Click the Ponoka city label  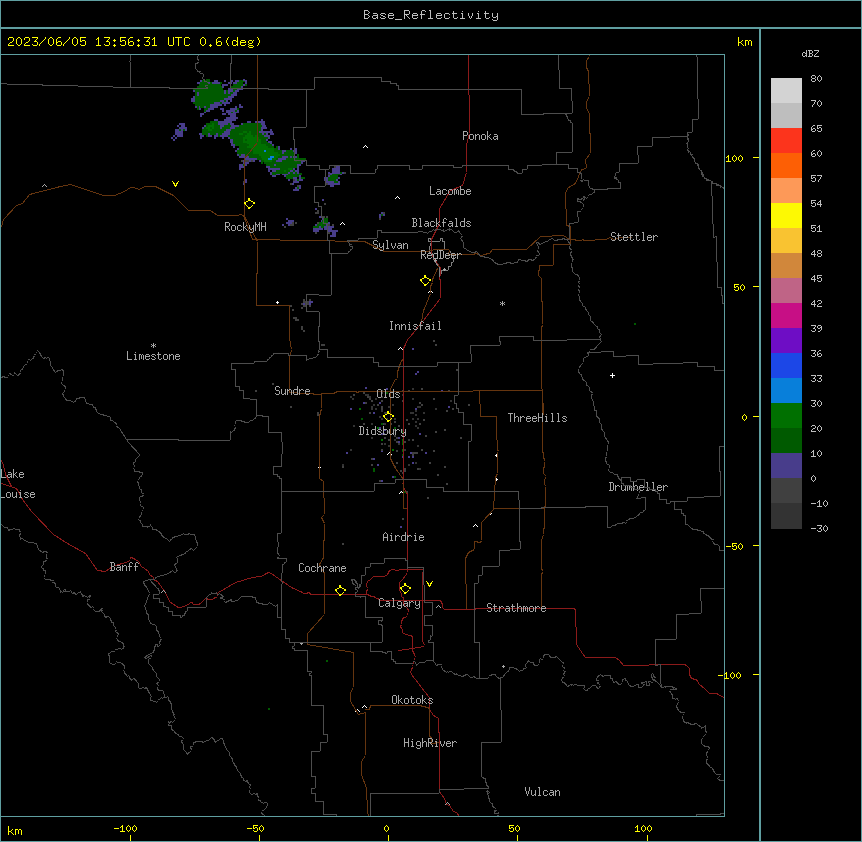480,136
